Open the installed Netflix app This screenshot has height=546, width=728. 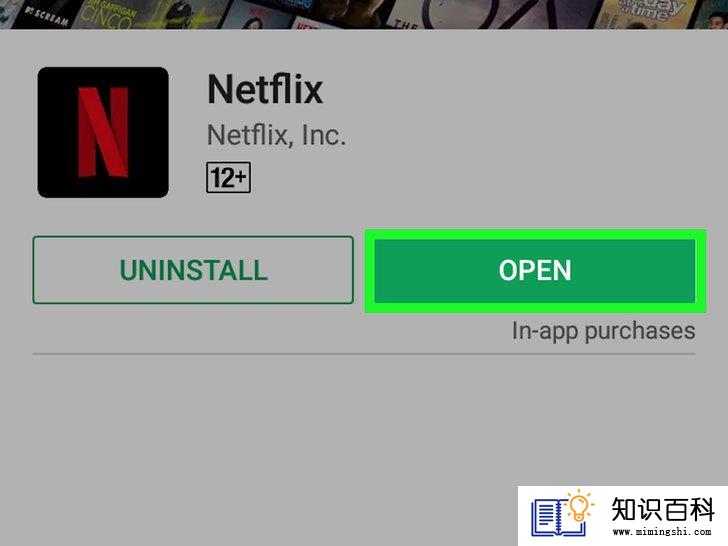pyautogui.click(x=535, y=271)
